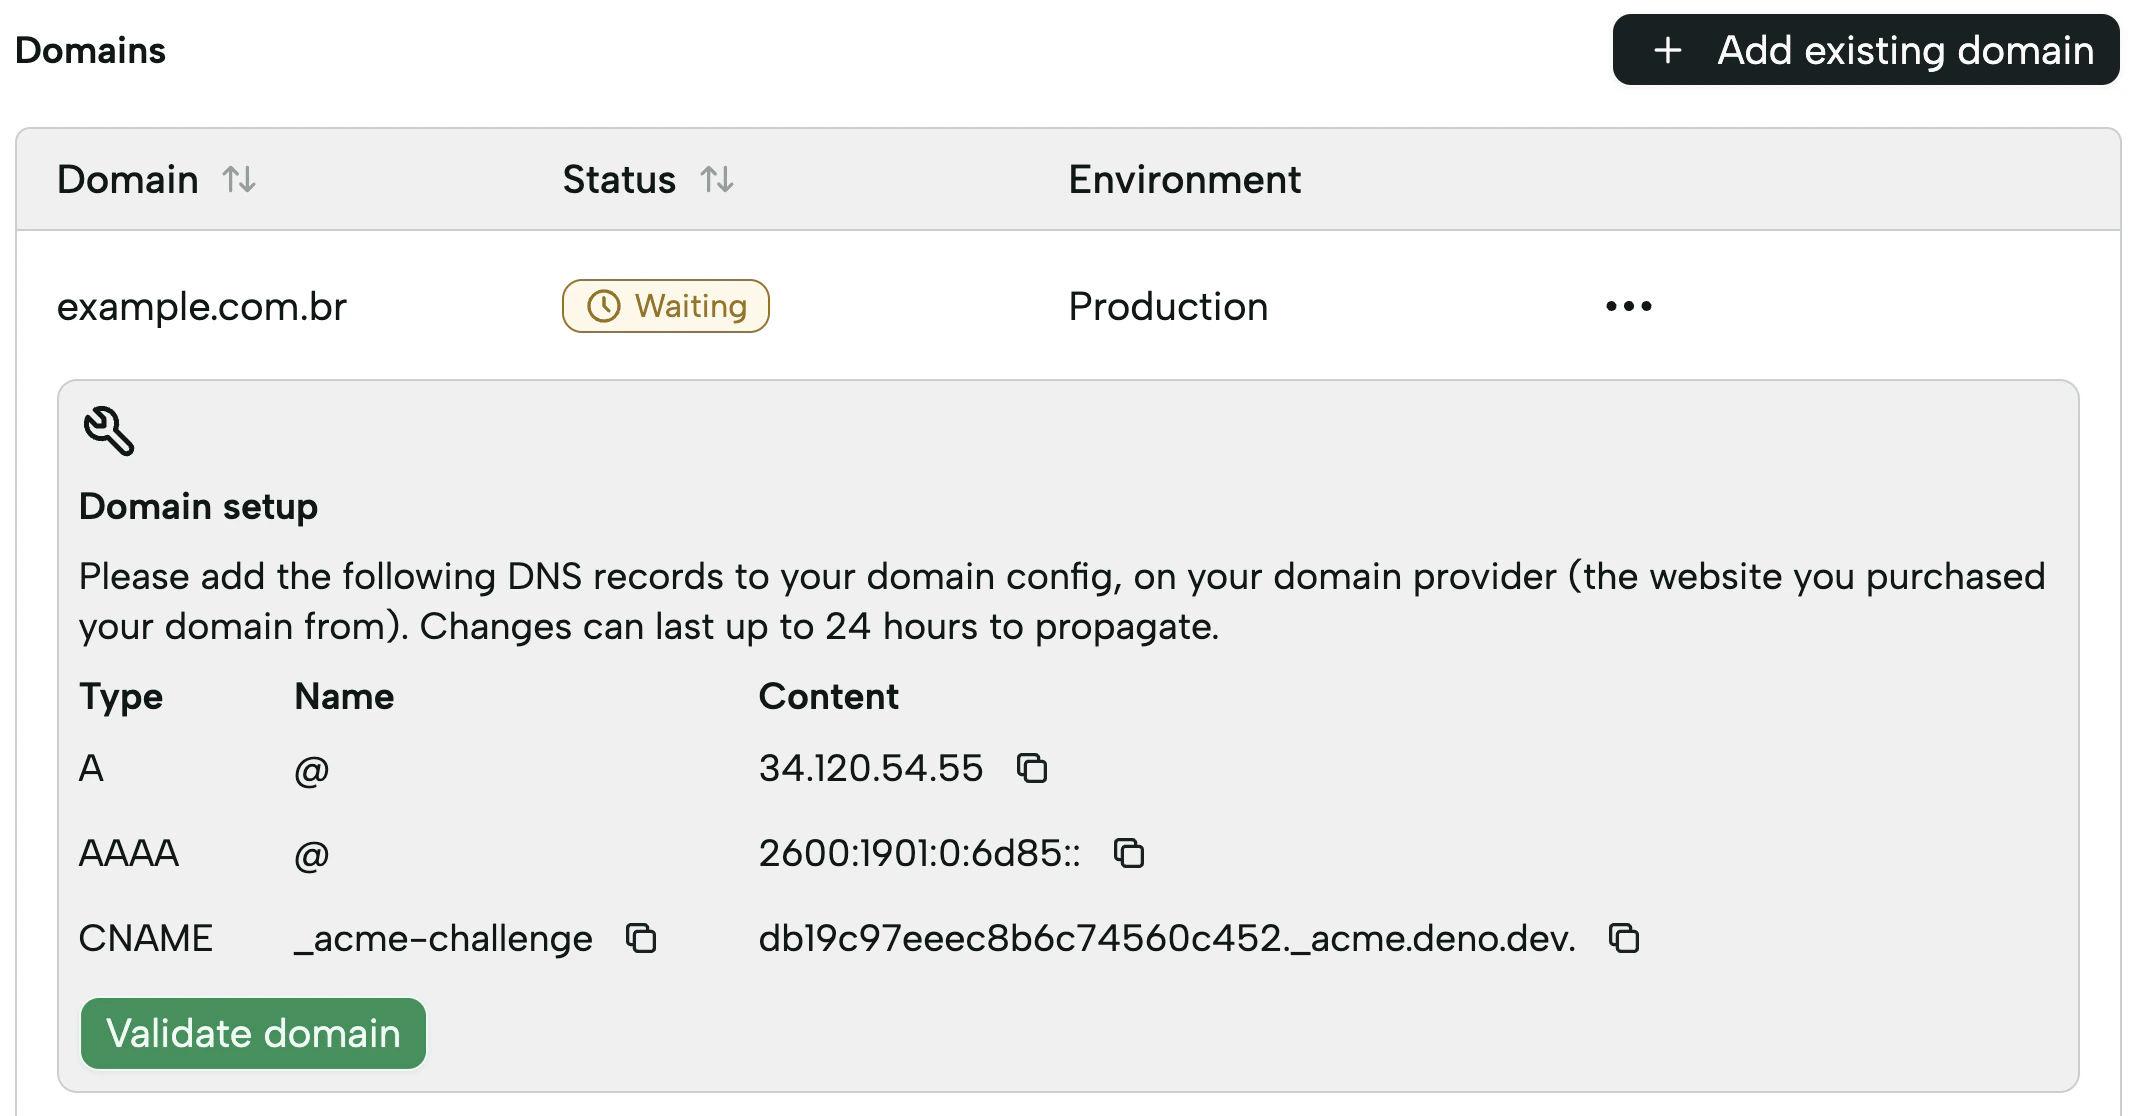Click the plus icon on Add existing domain
The image size is (2146, 1116).
click(1668, 49)
